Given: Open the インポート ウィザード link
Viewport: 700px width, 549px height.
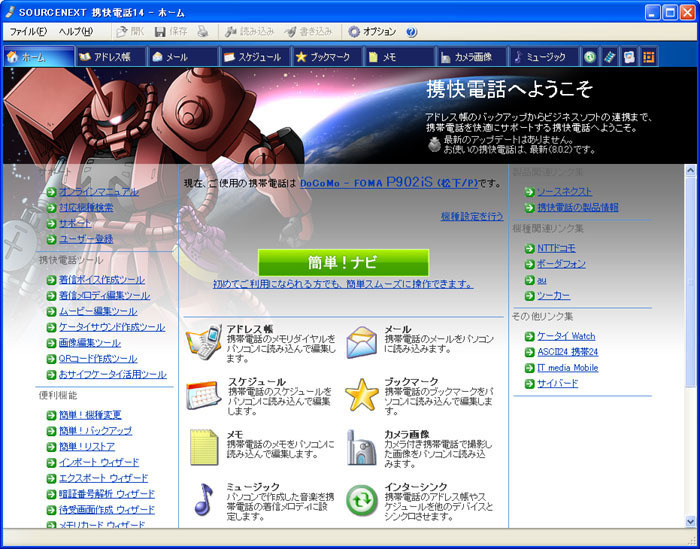Looking at the screenshot, I should pos(99,462).
